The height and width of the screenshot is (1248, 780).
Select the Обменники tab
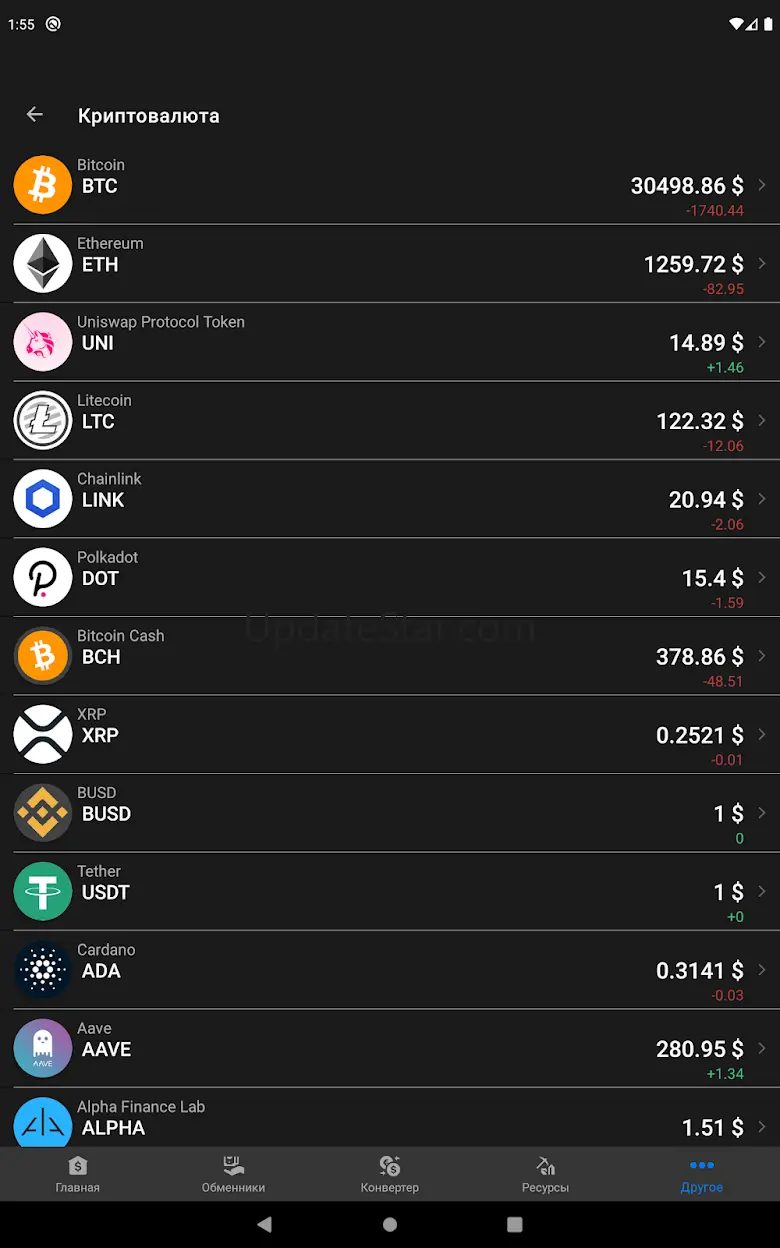[x=233, y=1174]
